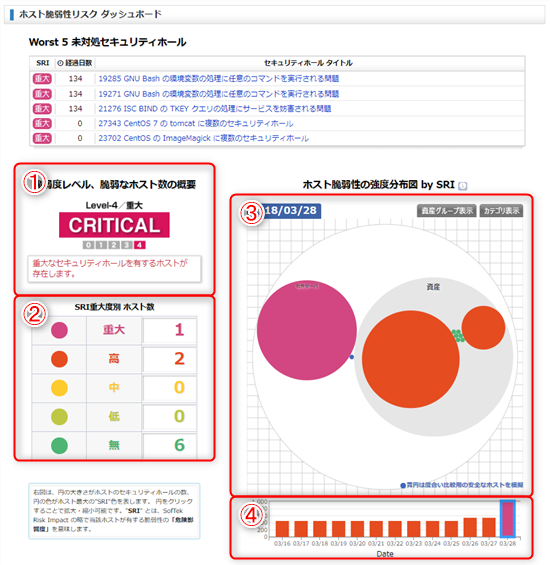Image resolution: width=550 pixels, height=565 pixels.
Task: Click the yellow 中 circle in host count table
Action: [59, 388]
